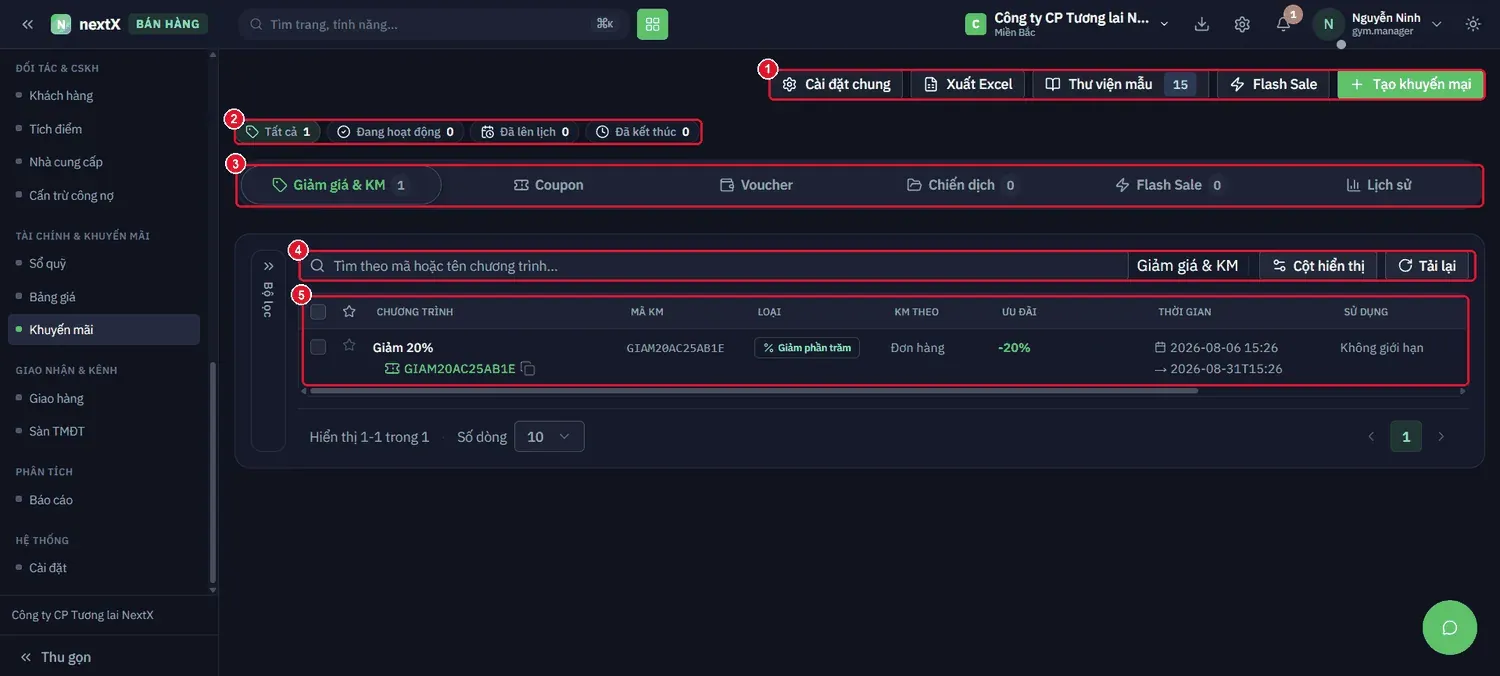Open the Chiến dịch tab
Viewport: 1500px width, 676px height.
[962, 185]
